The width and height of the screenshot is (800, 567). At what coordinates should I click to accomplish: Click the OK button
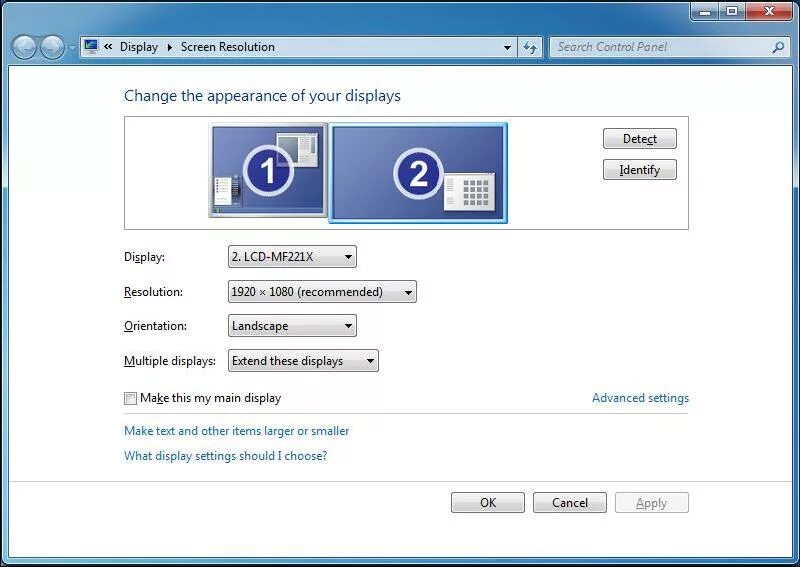pyautogui.click(x=488, y=503)
